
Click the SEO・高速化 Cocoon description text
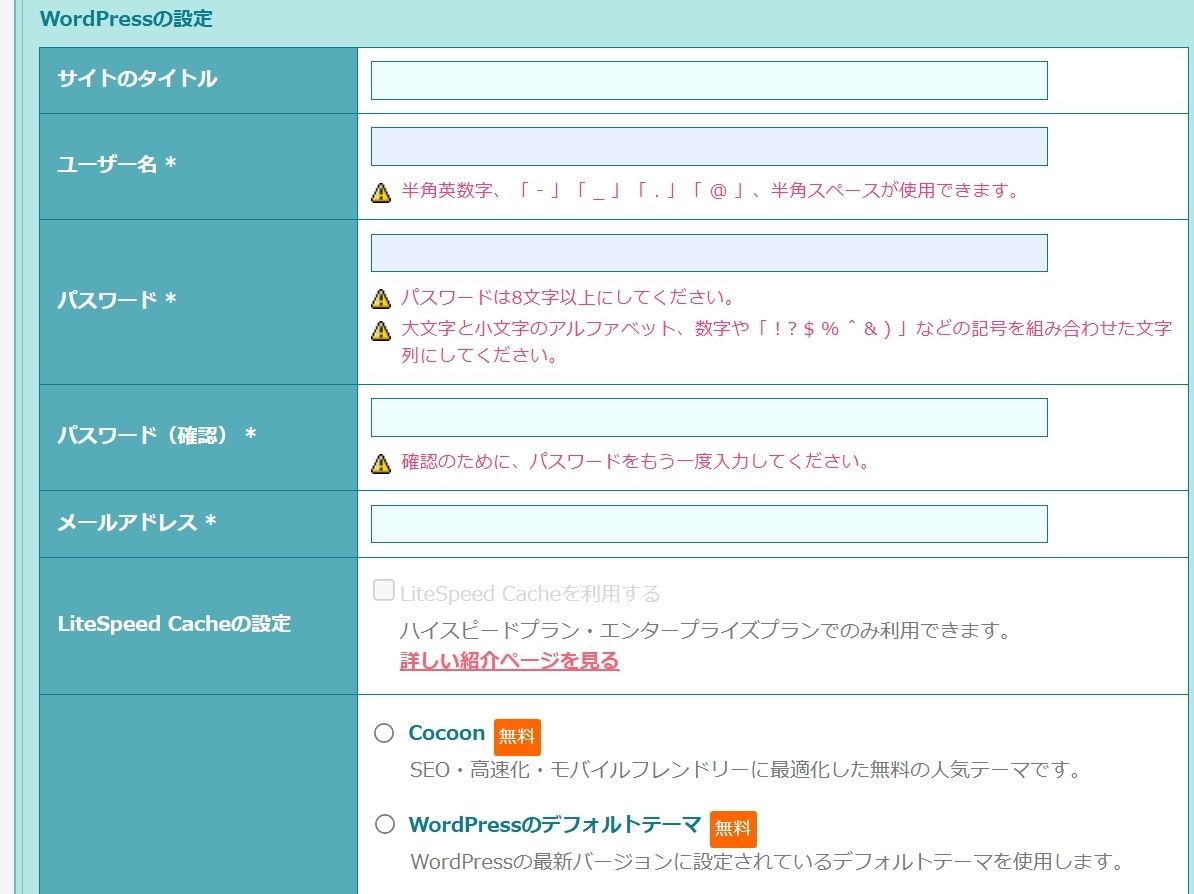pos(746,770)
